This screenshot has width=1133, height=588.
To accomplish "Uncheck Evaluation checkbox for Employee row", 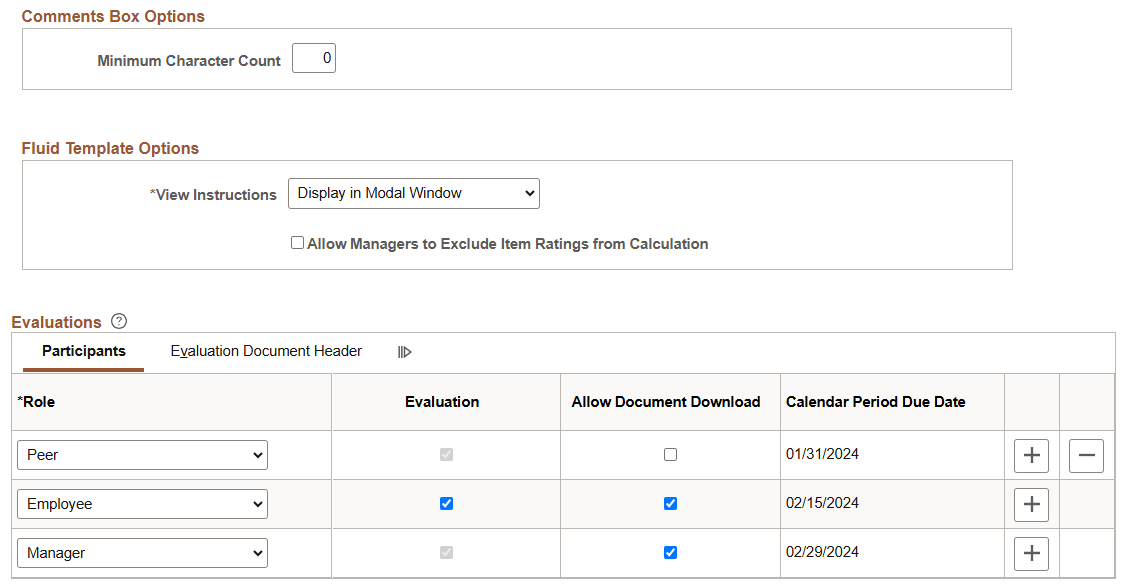I will click(x=447, y=503).
